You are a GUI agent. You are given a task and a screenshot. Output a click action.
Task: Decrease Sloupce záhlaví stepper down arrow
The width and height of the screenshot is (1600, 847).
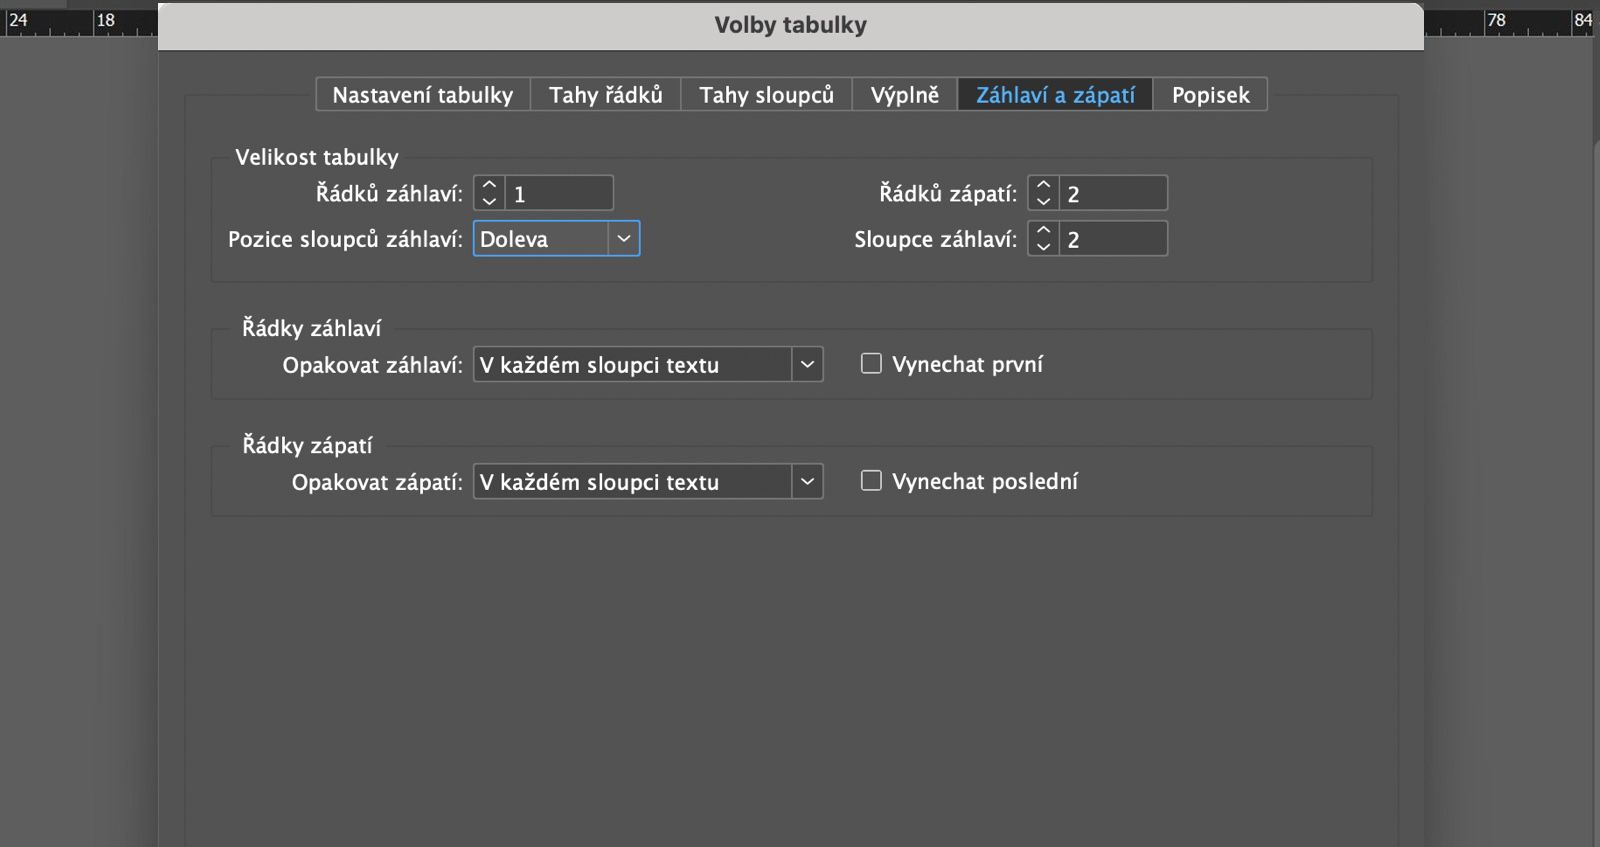1043,246
